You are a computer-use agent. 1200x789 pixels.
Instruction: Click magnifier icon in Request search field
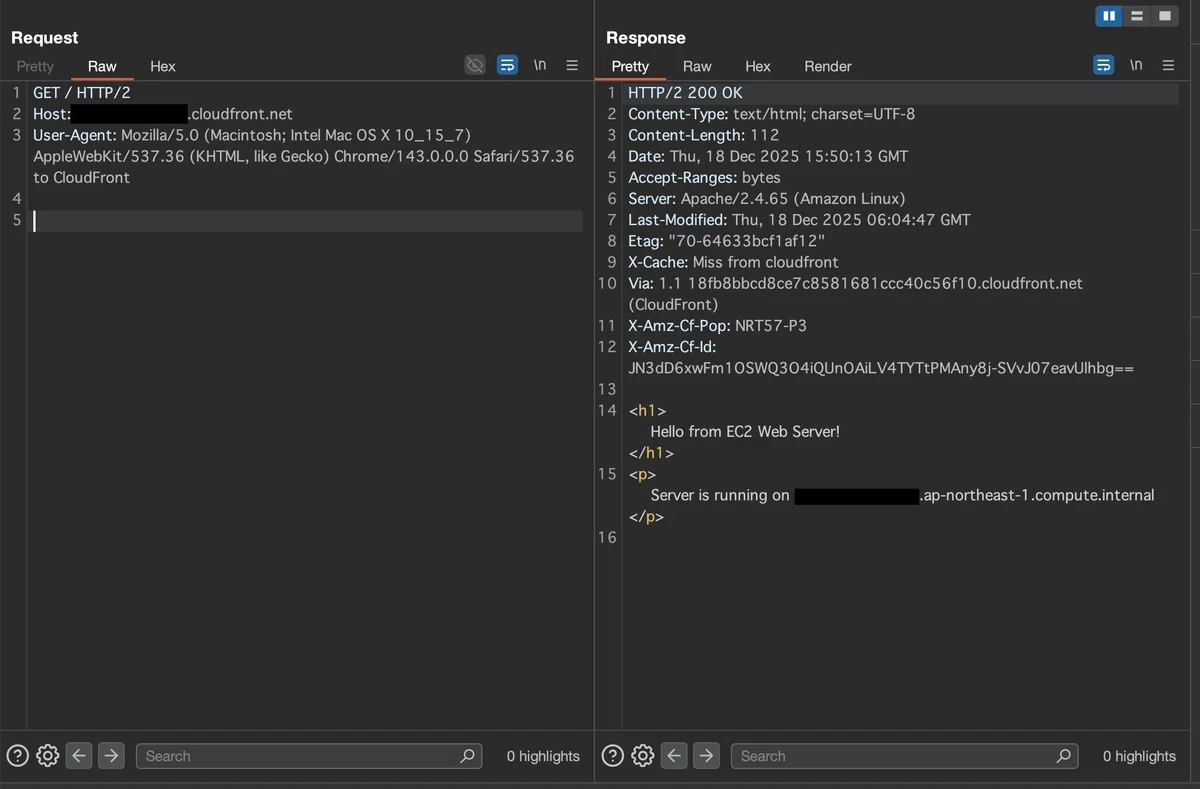467,756
